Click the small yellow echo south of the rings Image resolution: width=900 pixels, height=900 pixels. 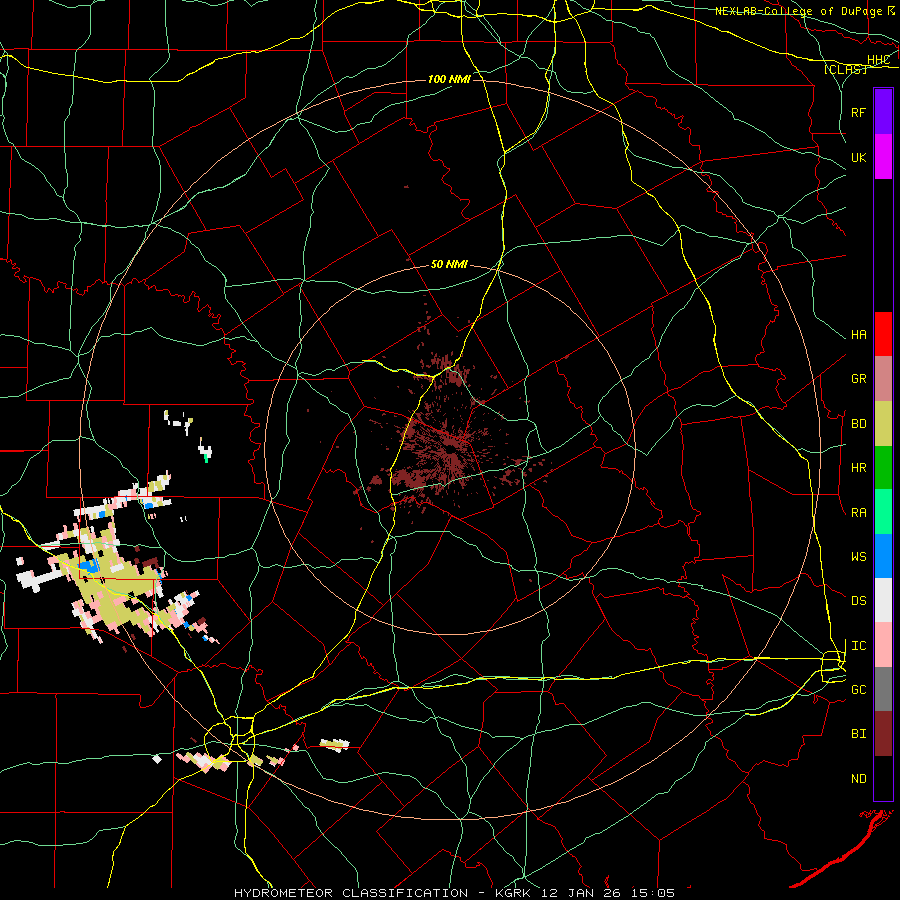335,745
